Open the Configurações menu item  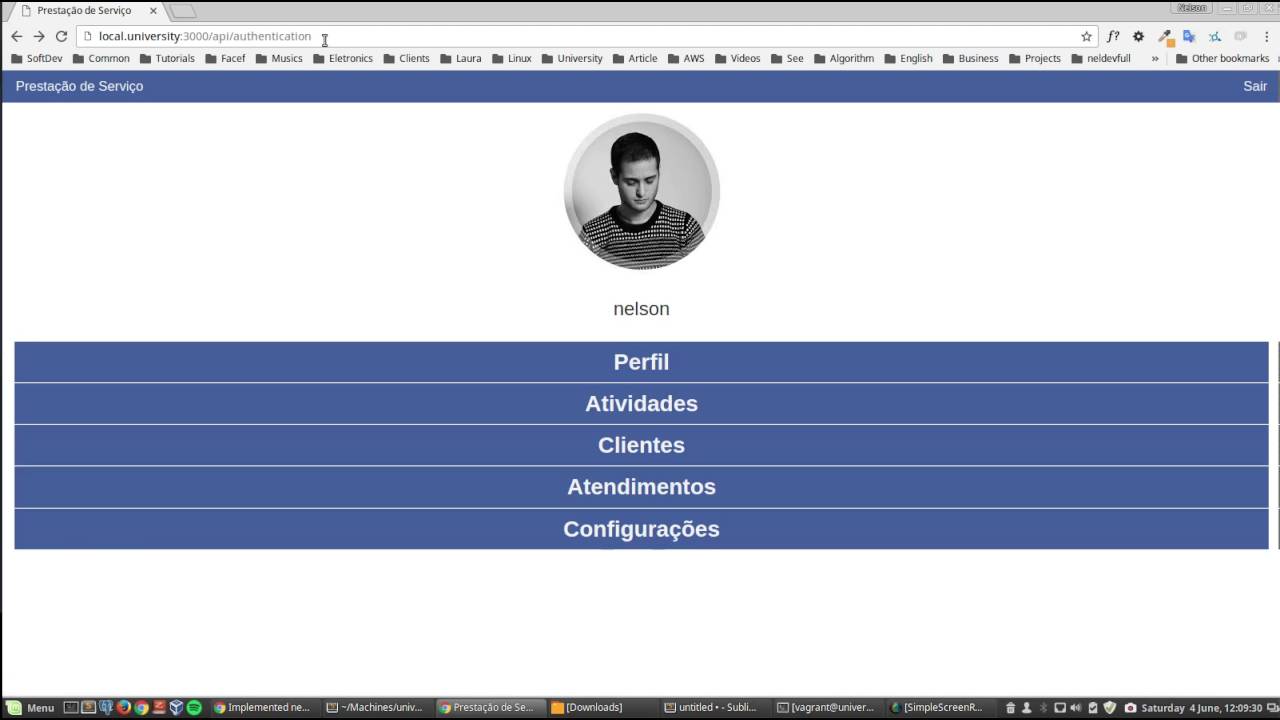(641, 529)
